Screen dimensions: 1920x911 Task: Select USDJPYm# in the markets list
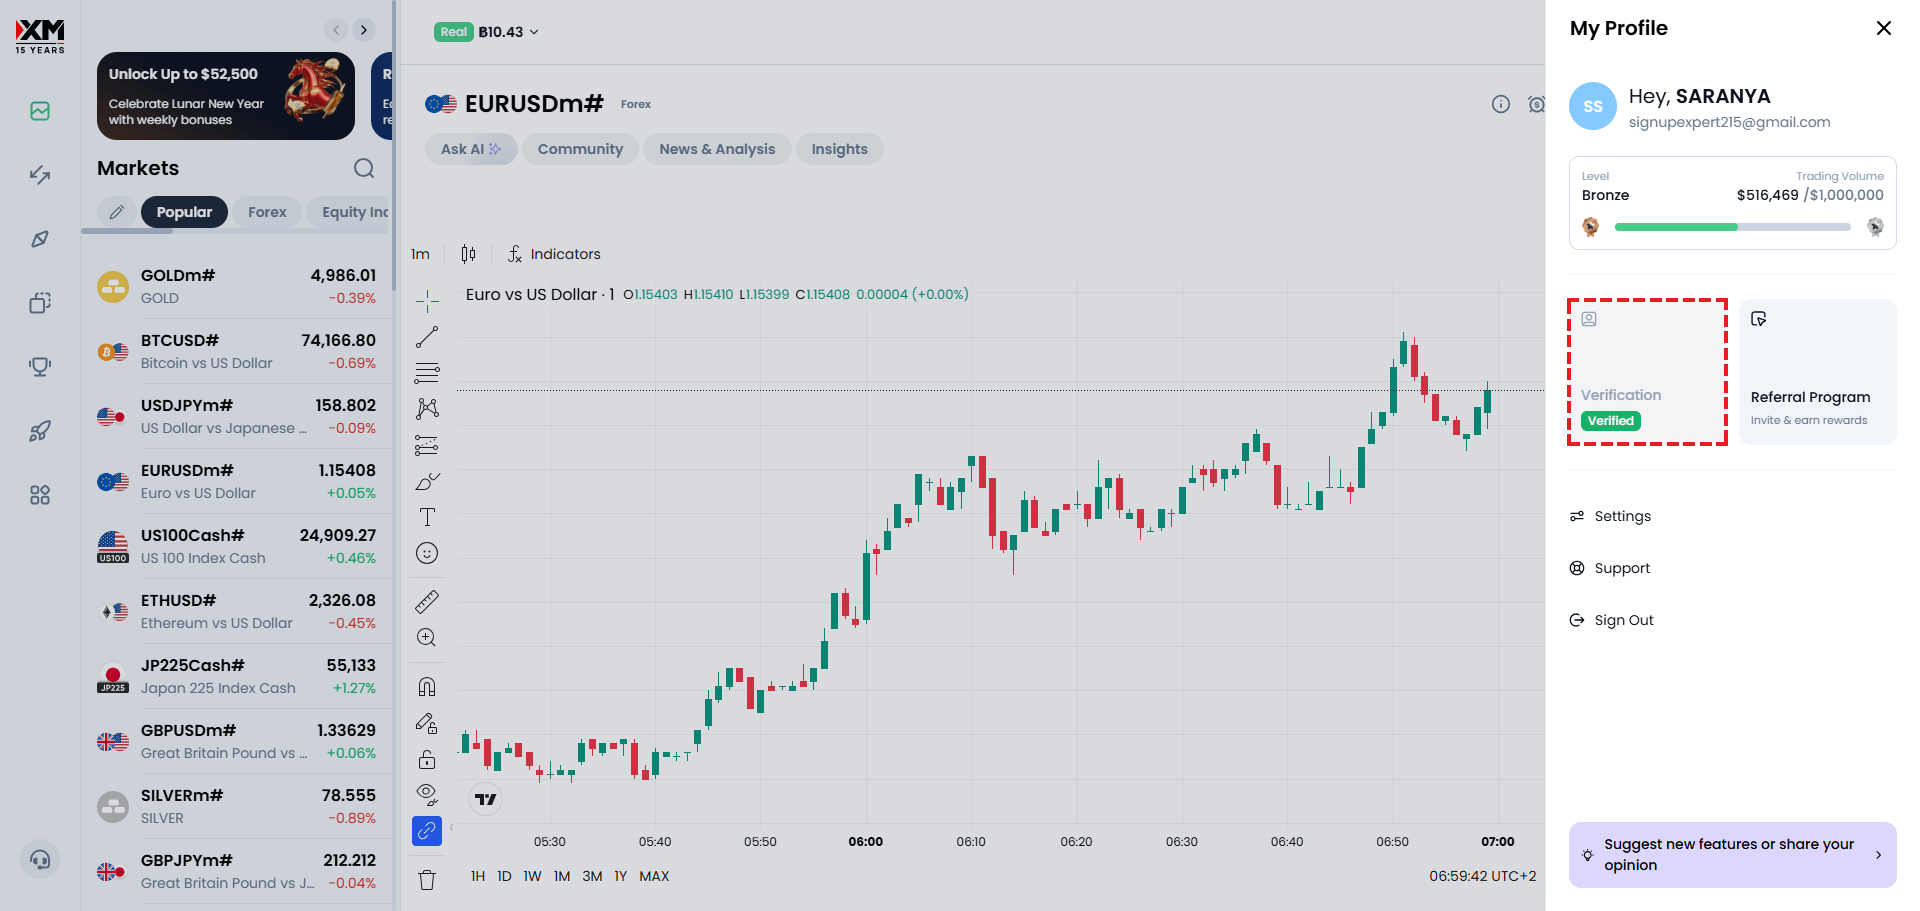click(x=237, y=416)
